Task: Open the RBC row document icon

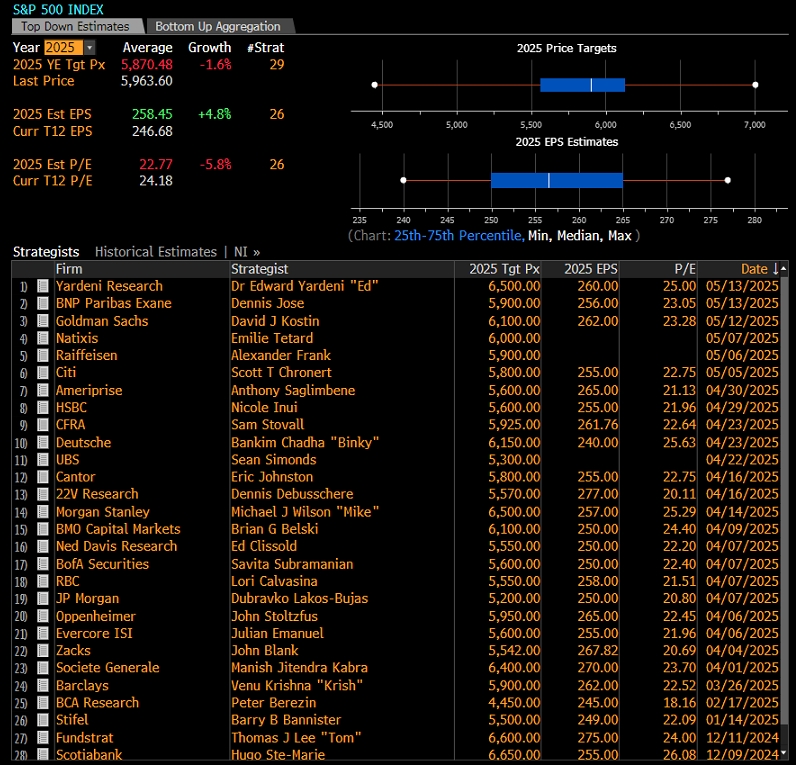Action: (x=43, y=582)
